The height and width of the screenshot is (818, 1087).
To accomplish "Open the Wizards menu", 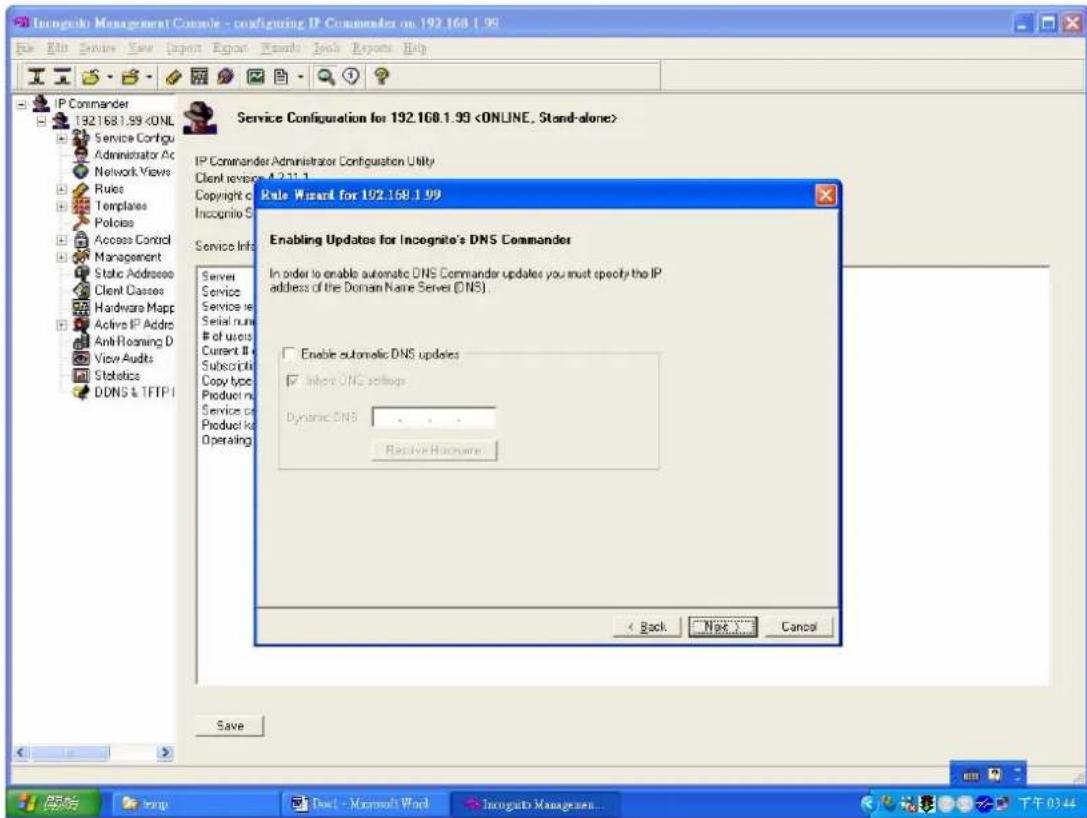I will click(x=280, y=48).
